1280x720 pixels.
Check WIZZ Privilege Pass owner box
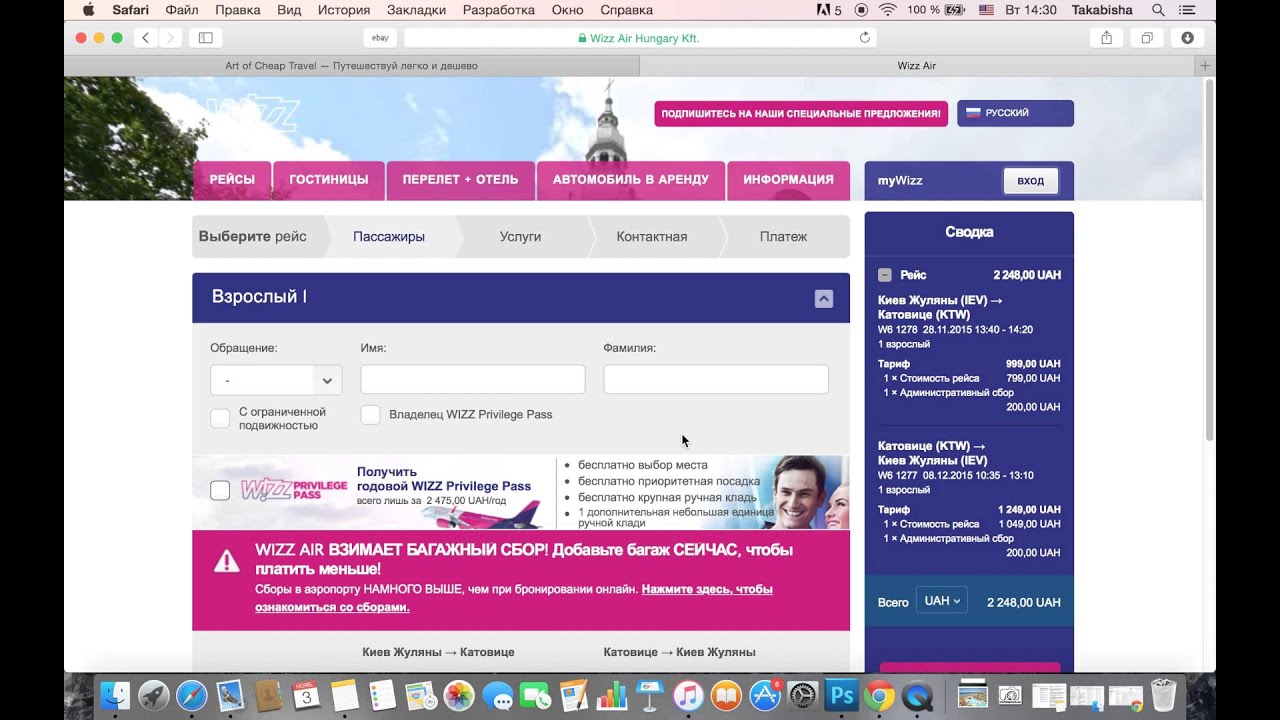tap(370, 414)
